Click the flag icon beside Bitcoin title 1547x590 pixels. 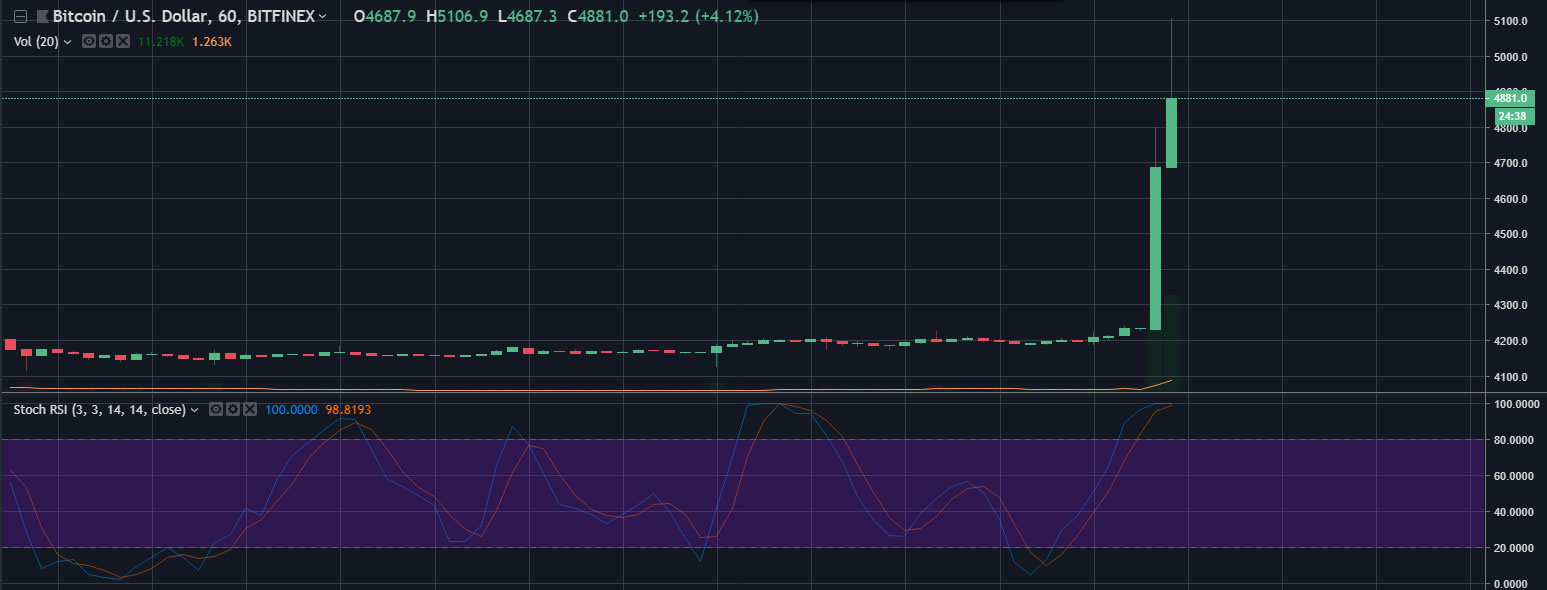(x=41, y=17)
